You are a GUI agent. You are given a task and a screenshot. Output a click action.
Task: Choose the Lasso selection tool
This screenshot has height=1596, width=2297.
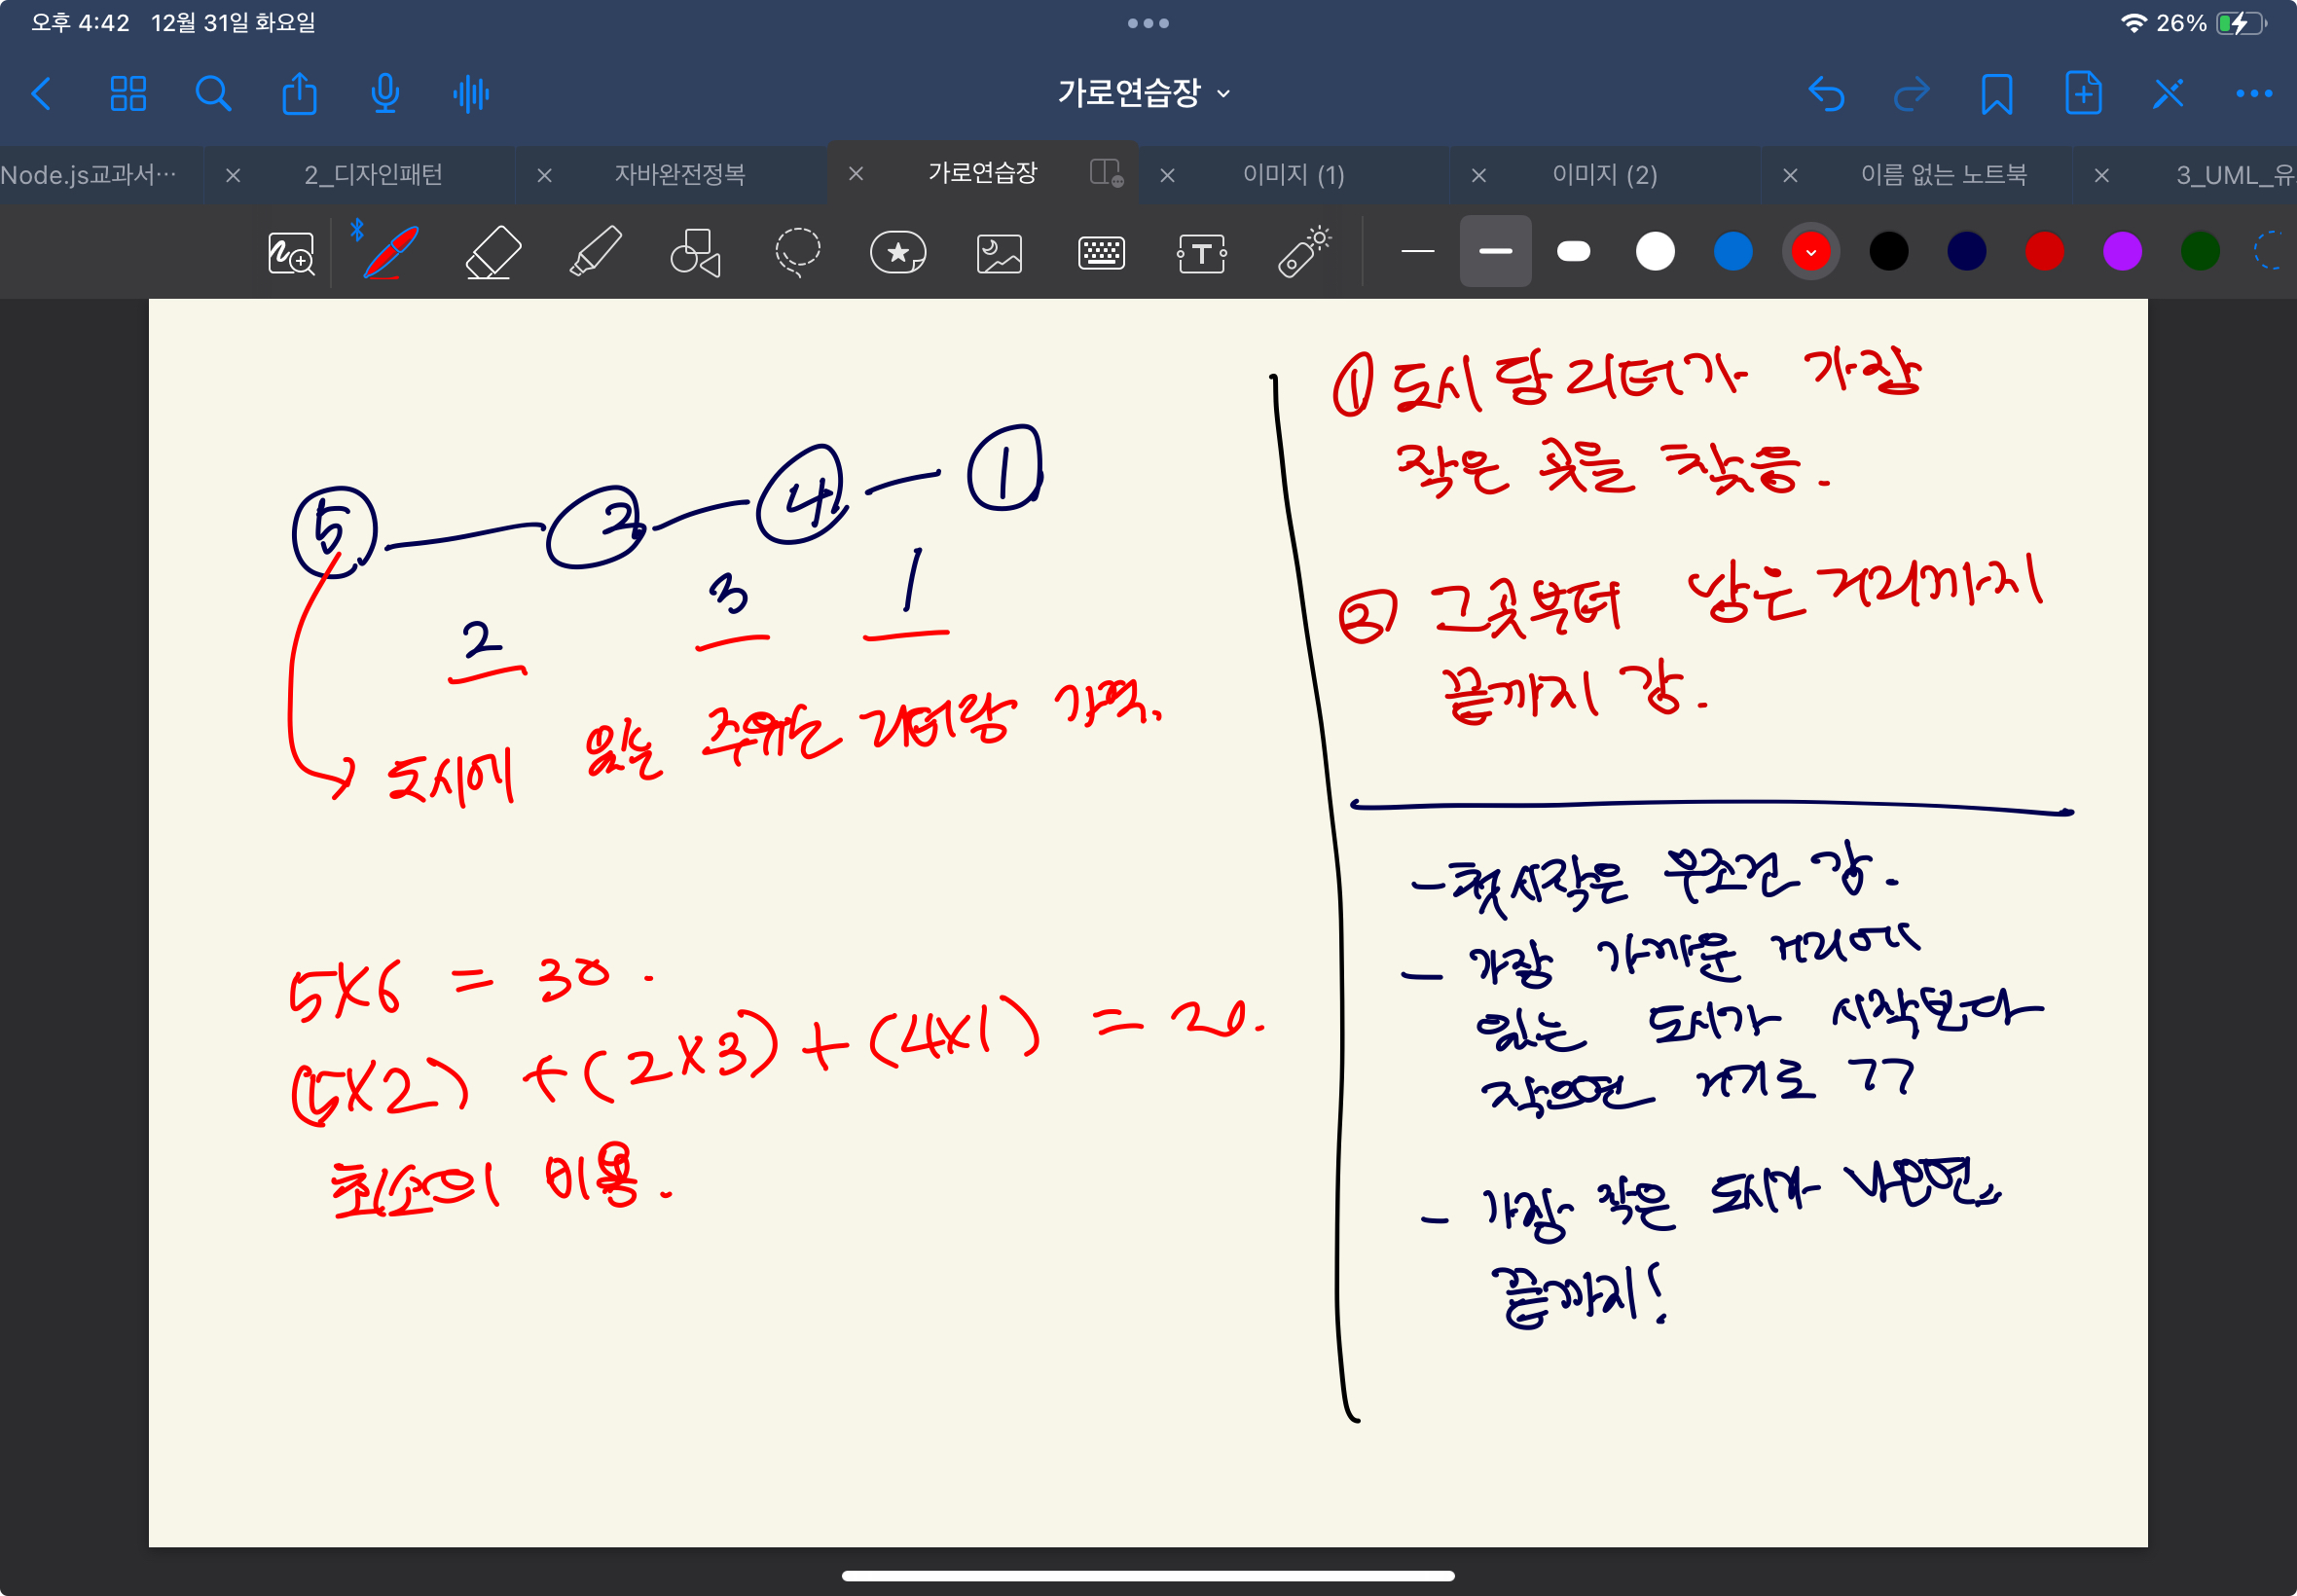[797, 252]
